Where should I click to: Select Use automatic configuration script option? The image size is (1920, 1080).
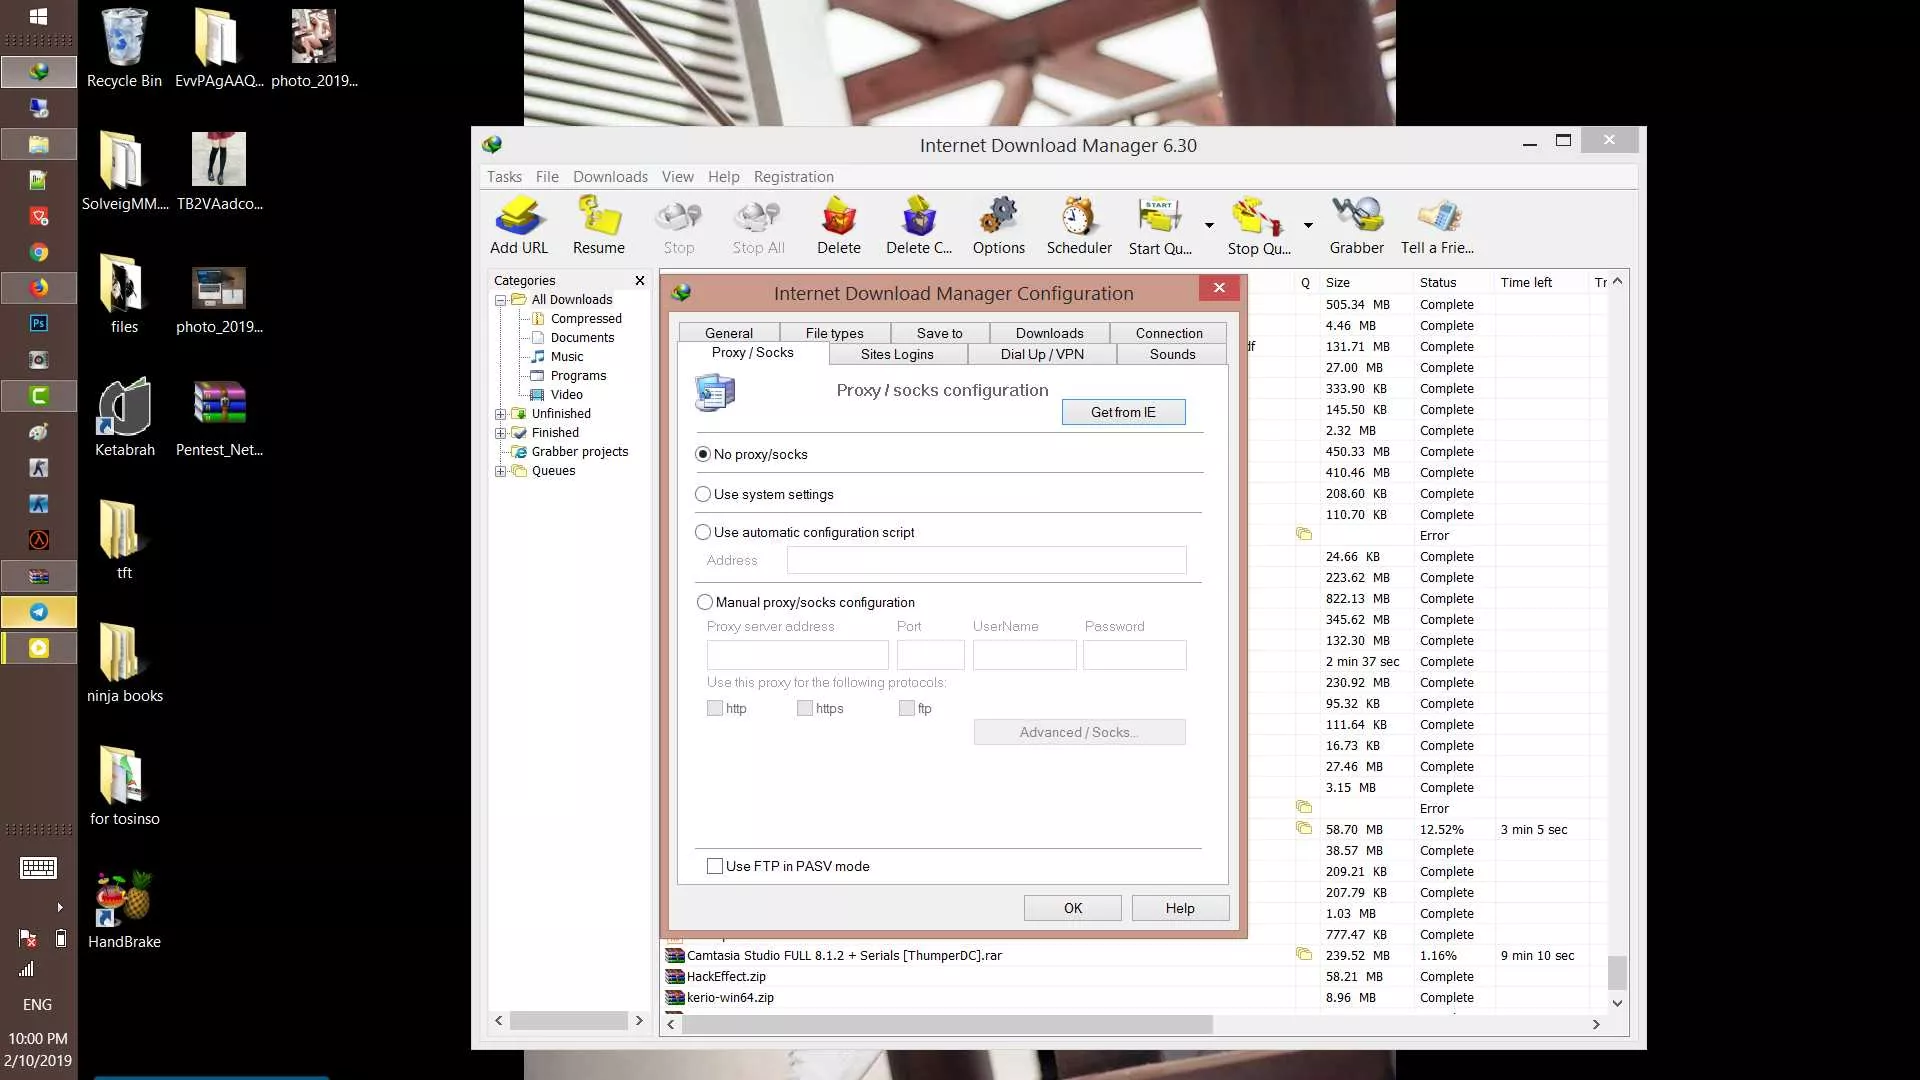703,532
